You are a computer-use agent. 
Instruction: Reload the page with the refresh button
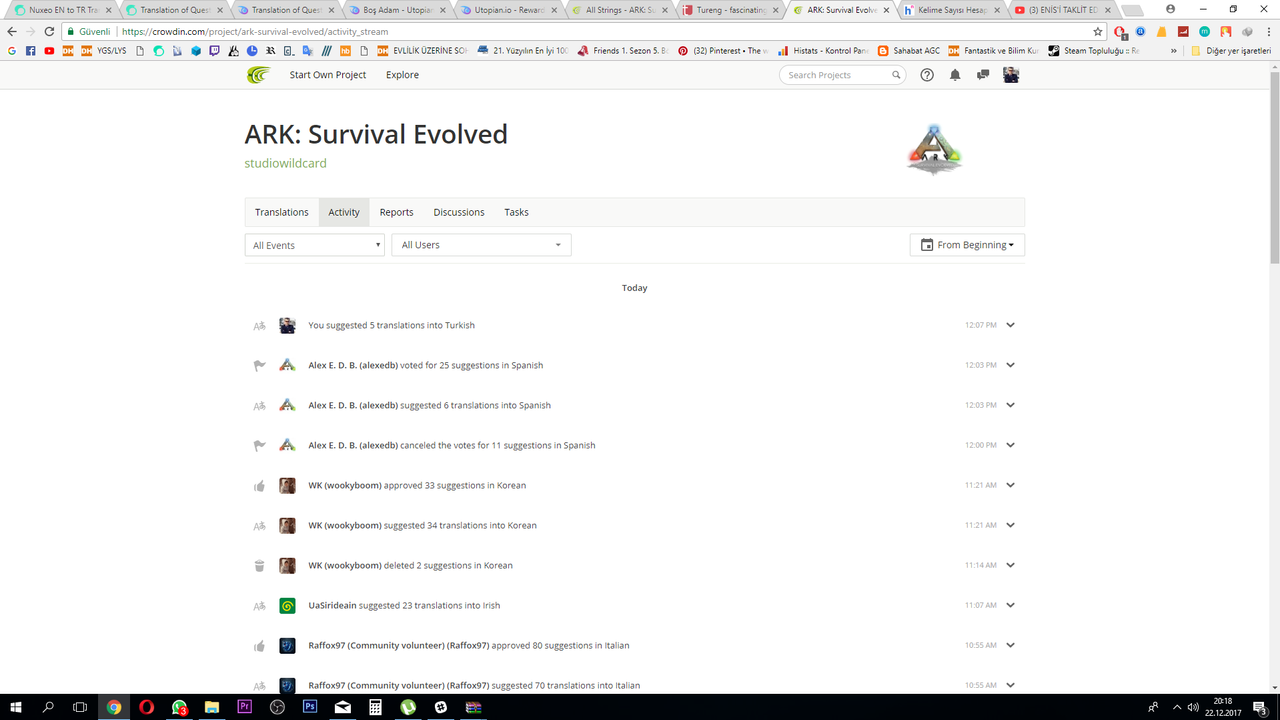[x=49, y=31]
